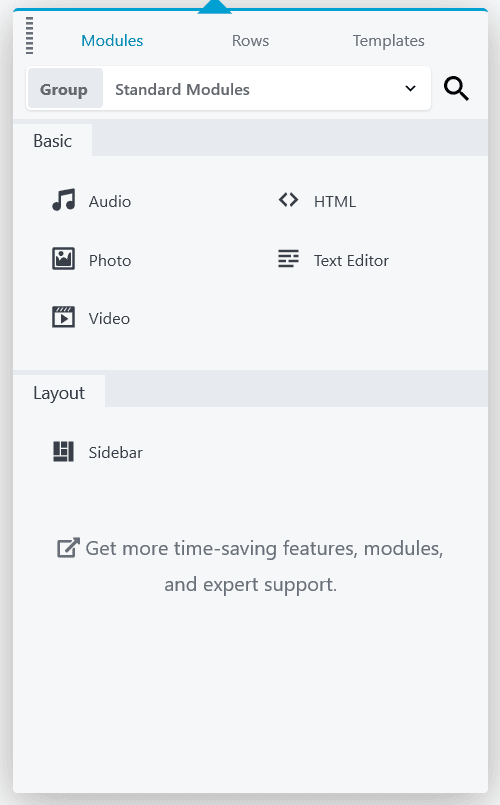Switch to the Rows tab
The height and width of the screenshot is (805, 500).
point(251,41)
